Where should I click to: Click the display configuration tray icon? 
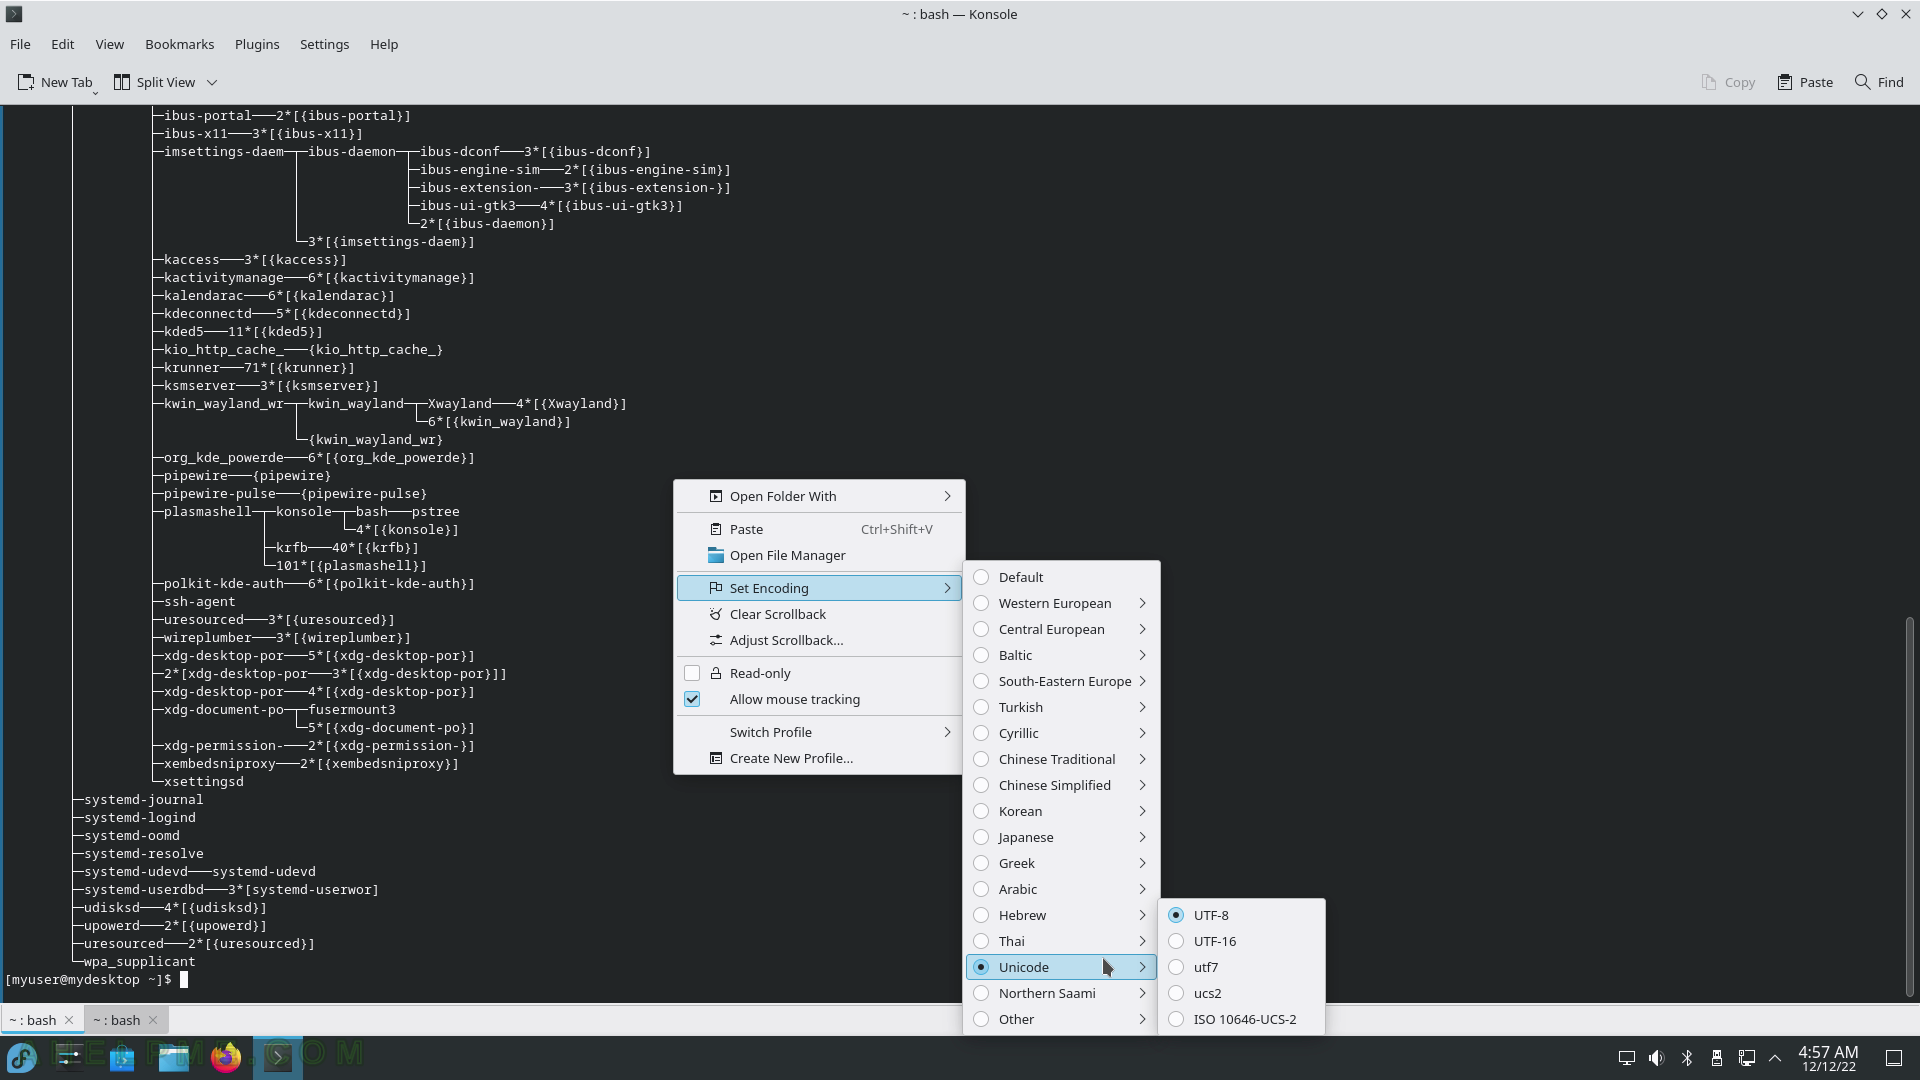tap(1627, 1058)
